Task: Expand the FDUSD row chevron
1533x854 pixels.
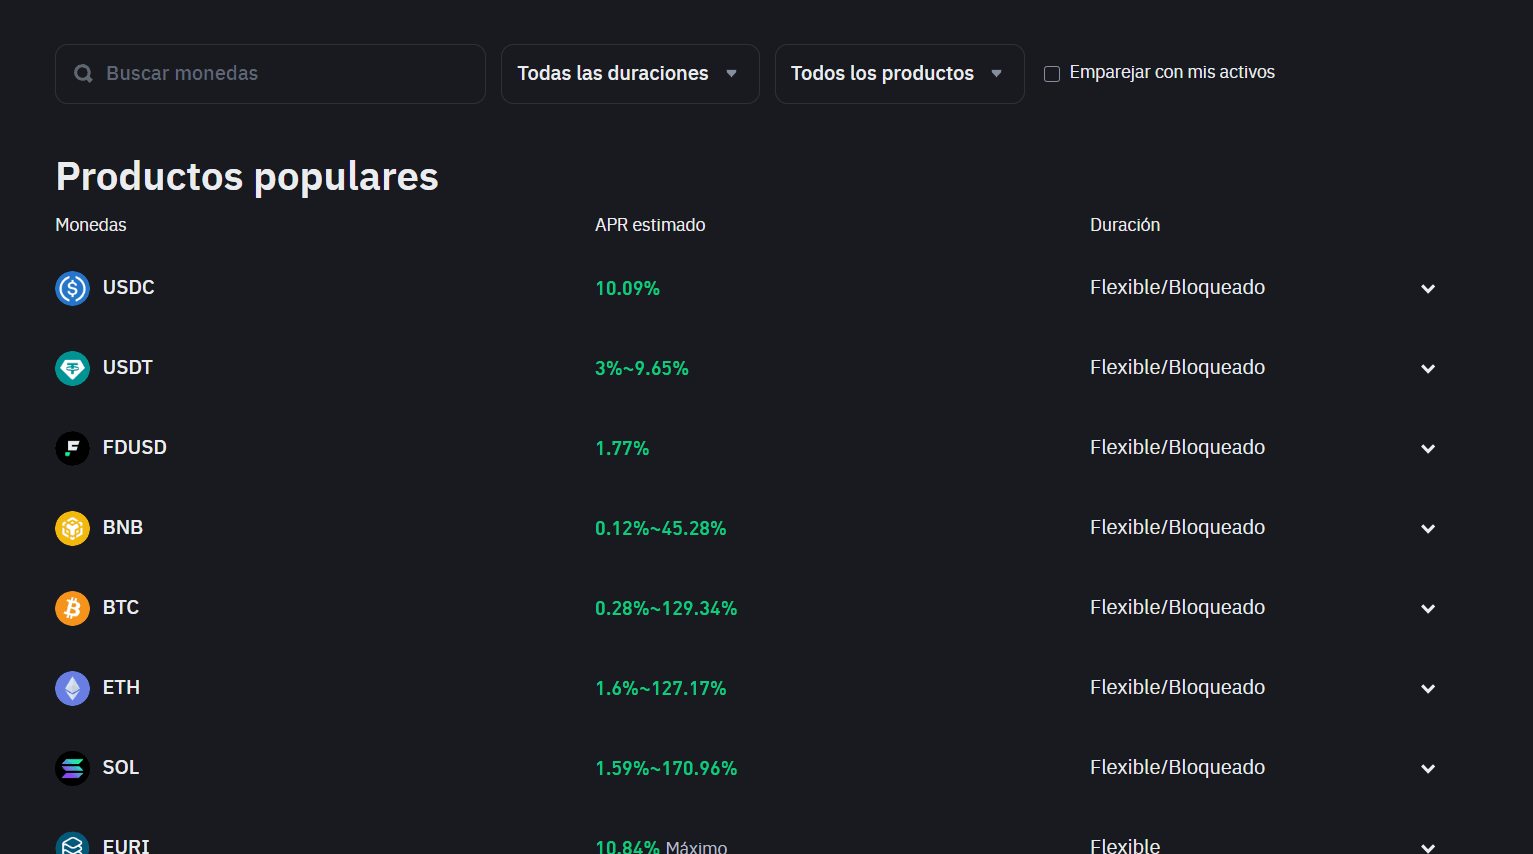Action: coord(1428,449)
